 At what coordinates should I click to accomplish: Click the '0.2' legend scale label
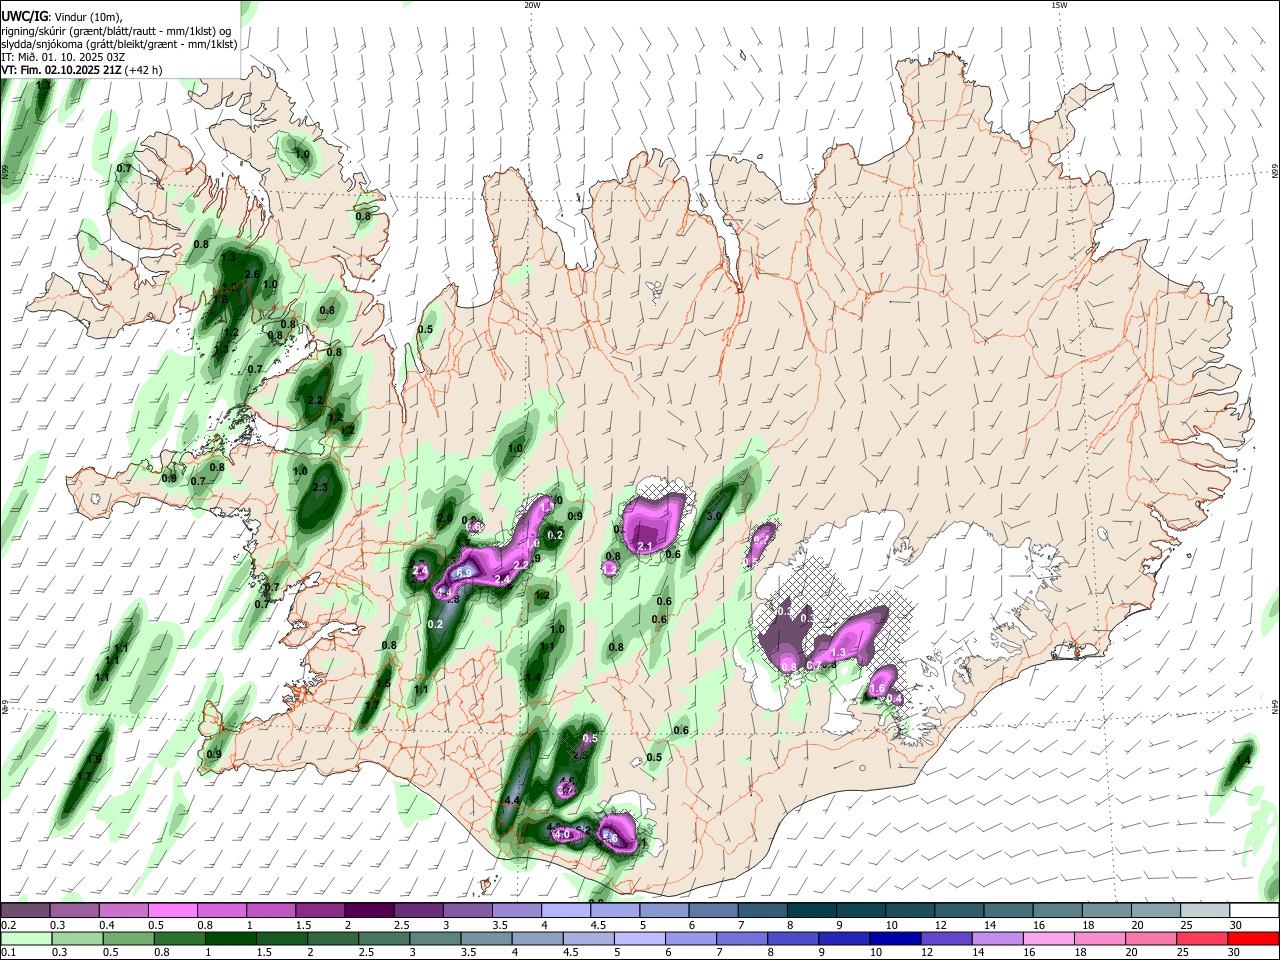pos(9,925)
